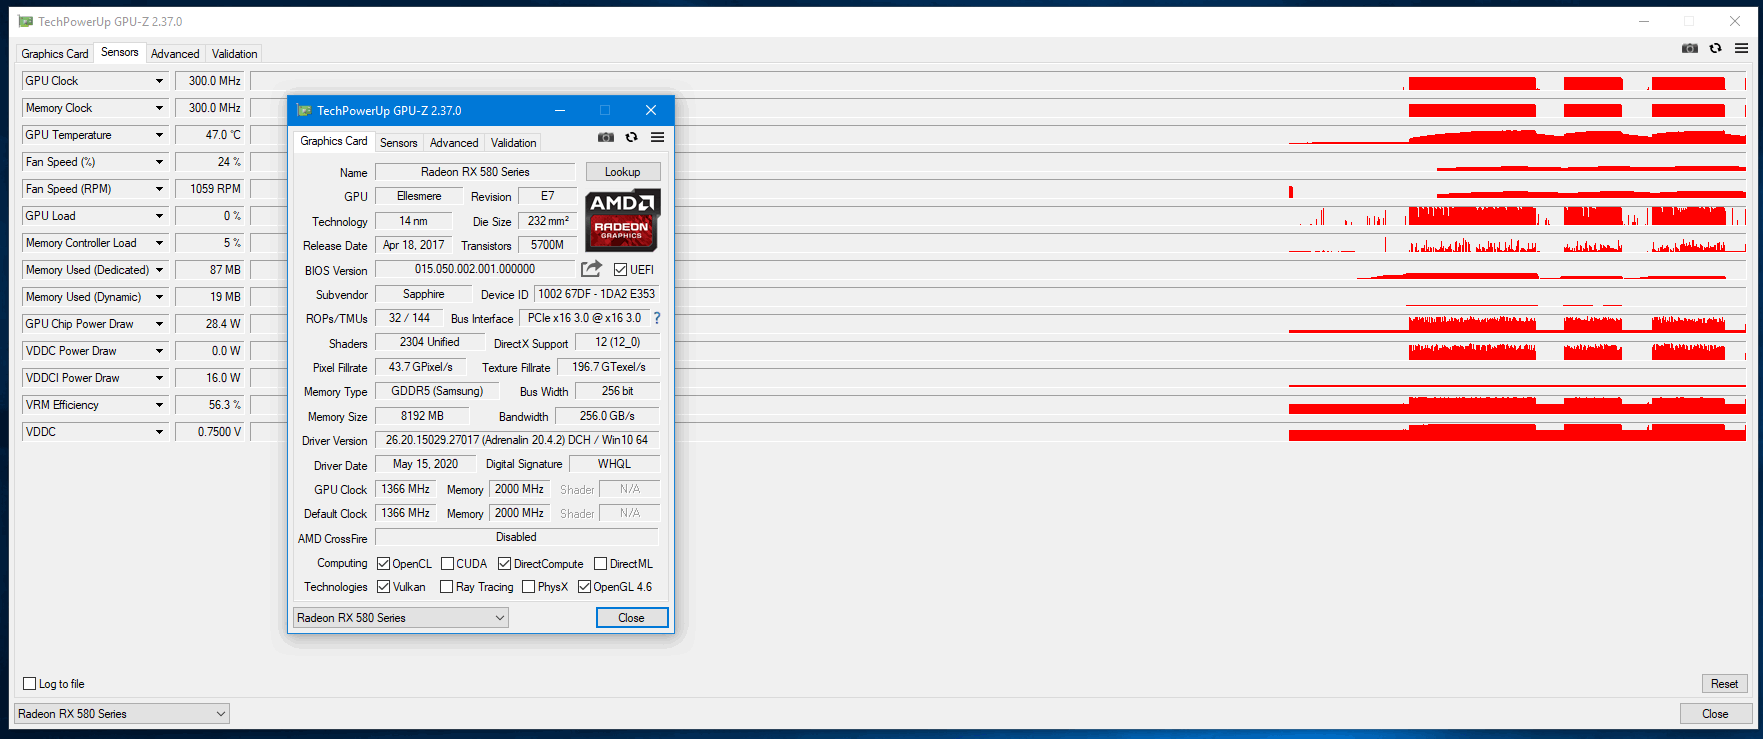
Task: Click the Lookup button
Action: click(x=623, y=172)
